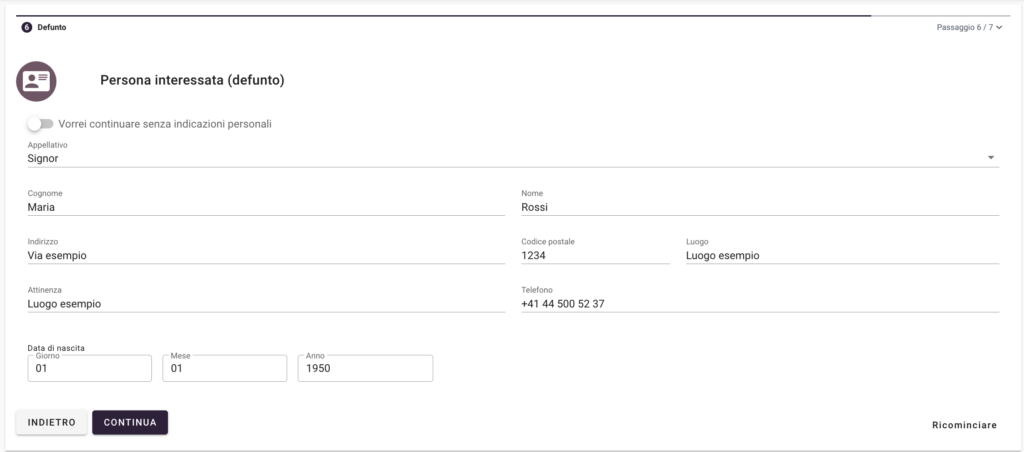This screenshot has height=452, width=1024.
Task: Focus the Nome field containing Rossi
Action: point(759,207)
